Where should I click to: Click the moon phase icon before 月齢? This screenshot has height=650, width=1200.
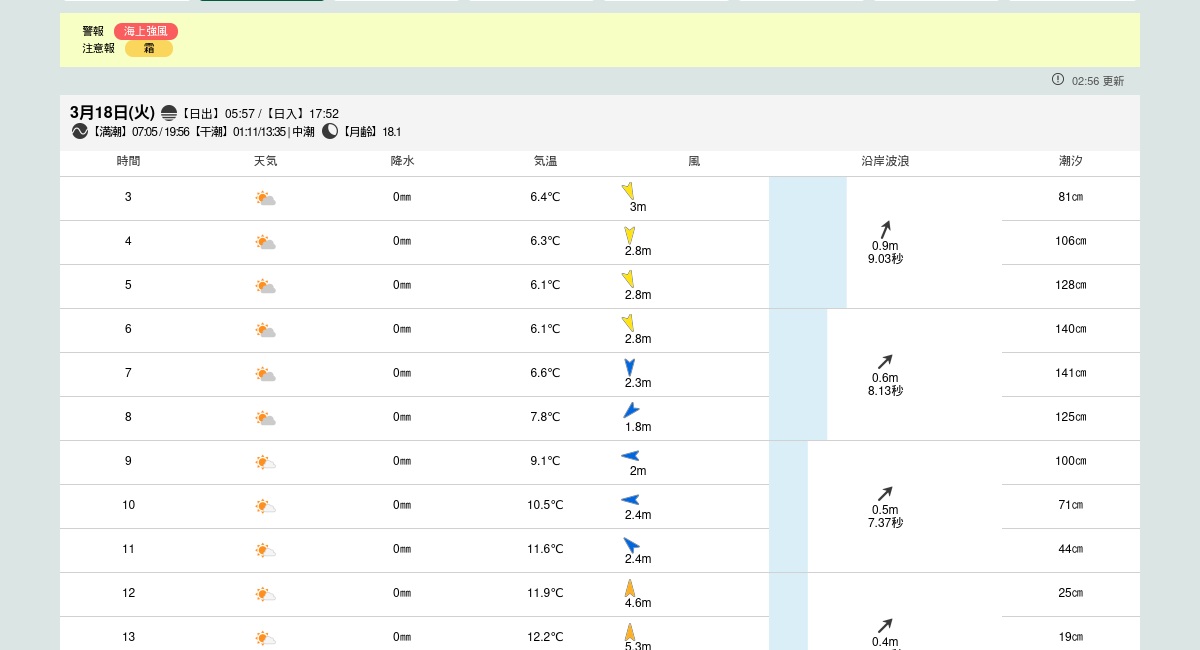point(330,131)
